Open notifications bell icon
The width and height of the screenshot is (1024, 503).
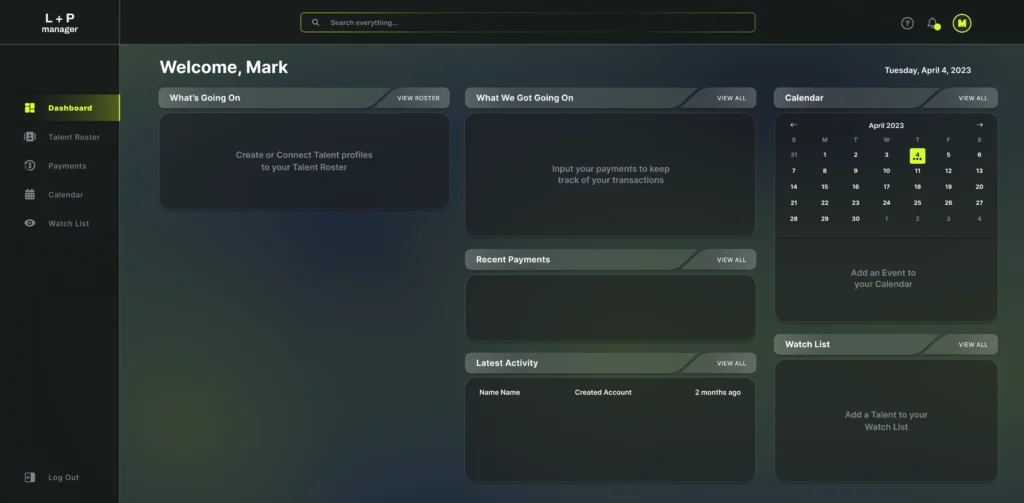pos(933,24)
